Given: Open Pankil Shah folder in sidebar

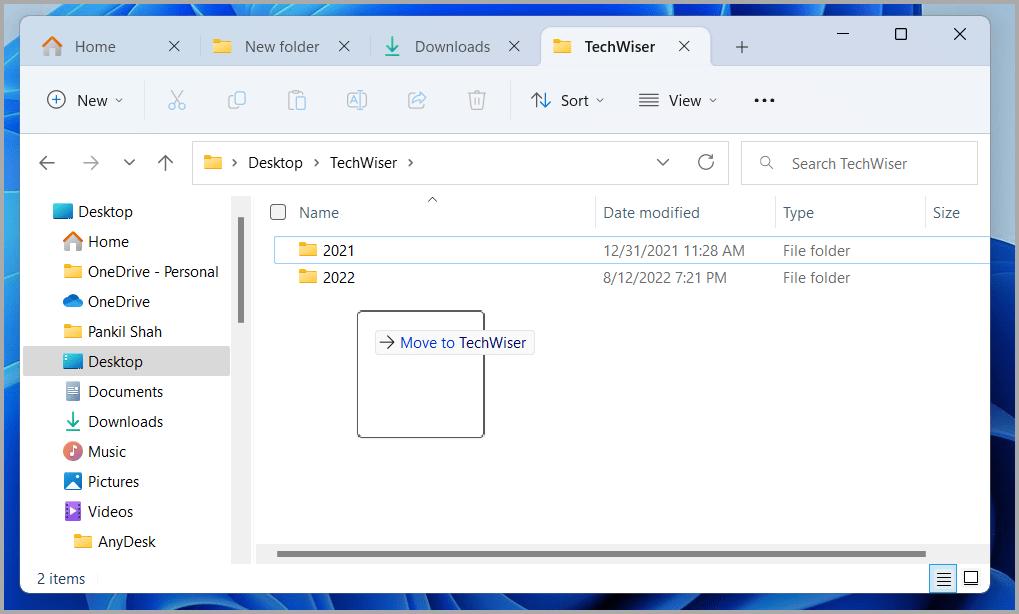Looking at the screenshot, I should (x=112, y=331).
